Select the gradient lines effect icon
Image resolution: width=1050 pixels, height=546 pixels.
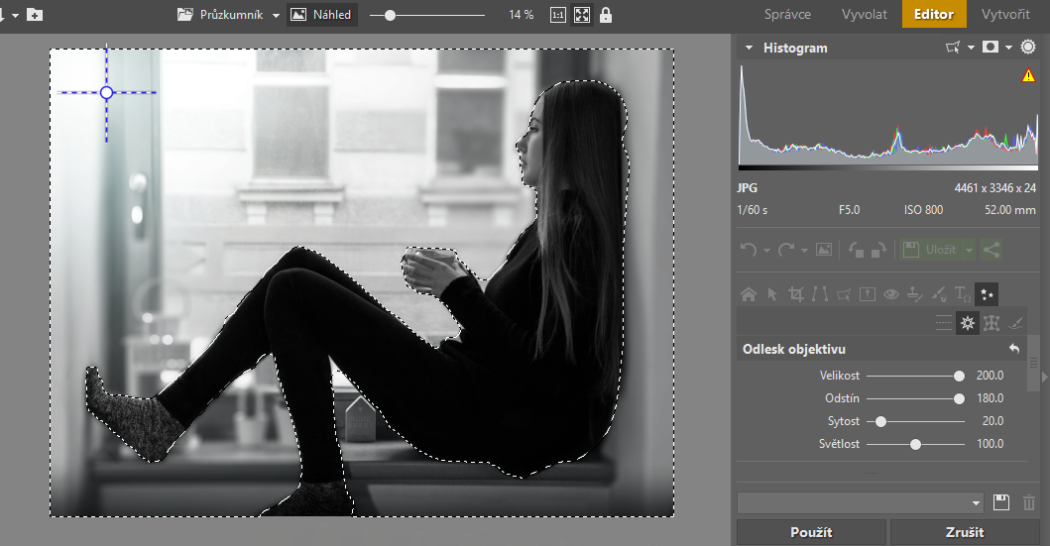944,324
